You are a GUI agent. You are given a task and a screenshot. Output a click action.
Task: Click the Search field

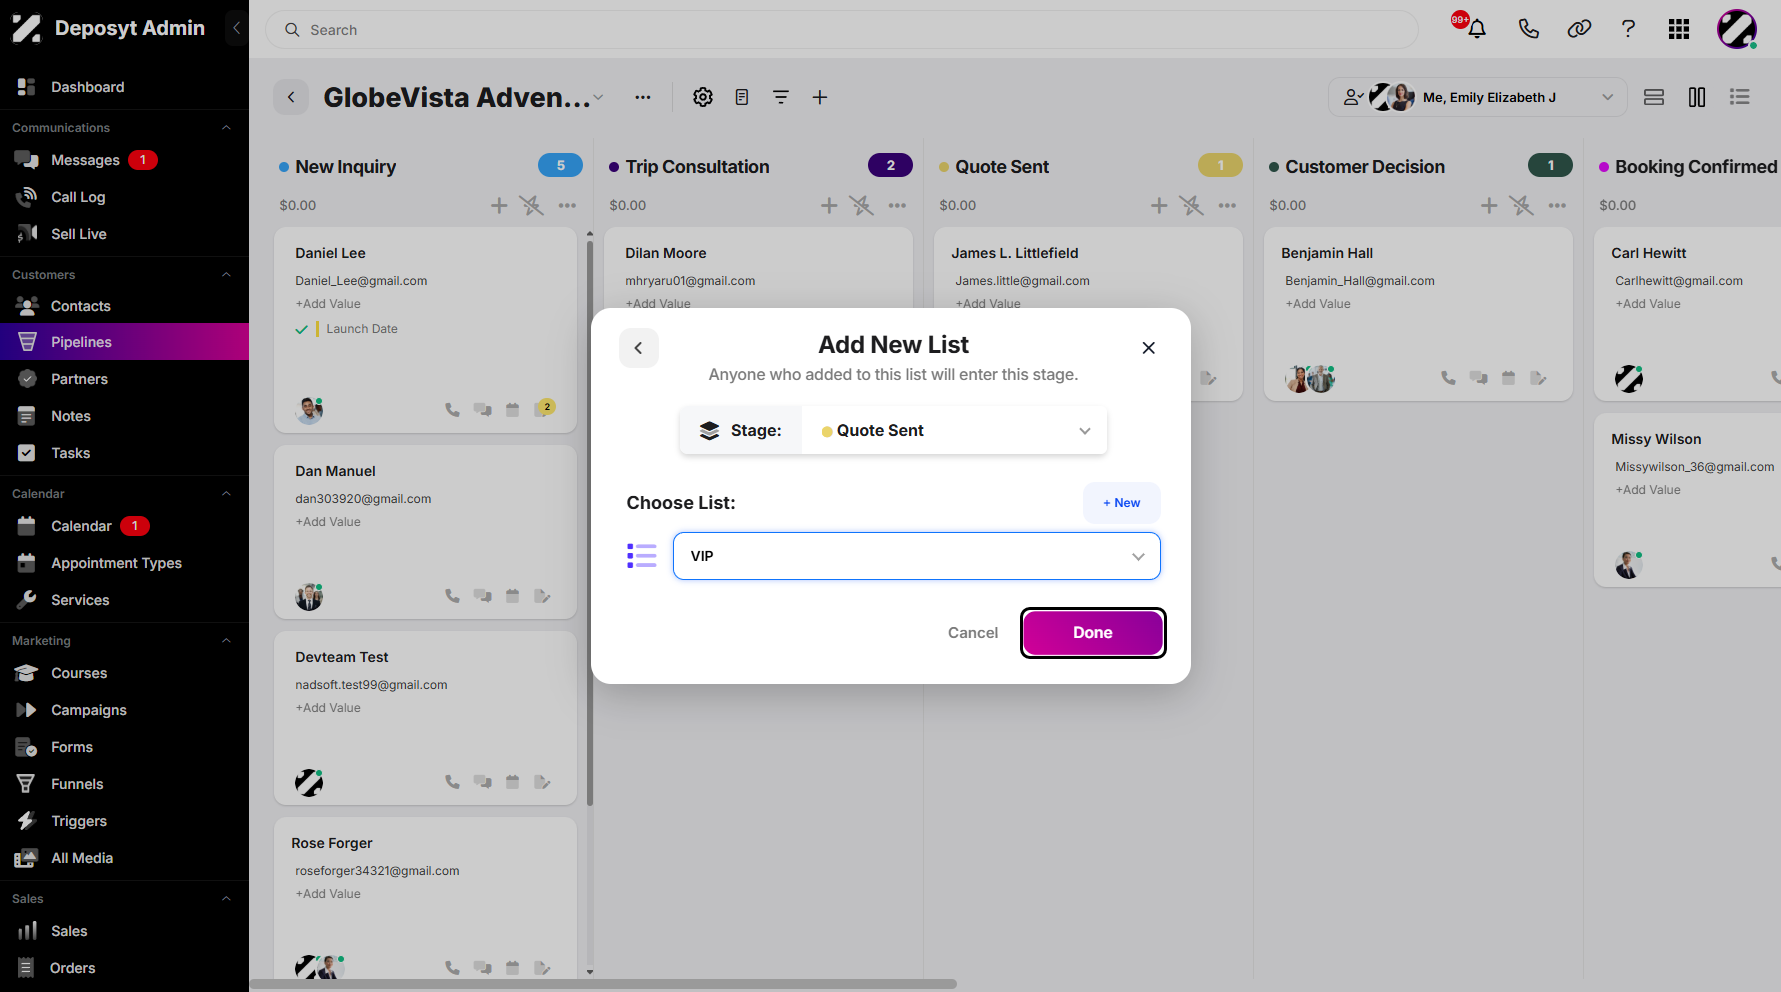click(x=841, y=30)
